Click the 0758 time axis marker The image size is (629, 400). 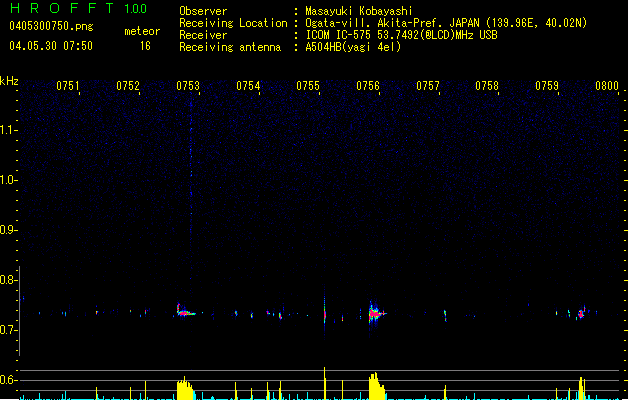point(487,86)
